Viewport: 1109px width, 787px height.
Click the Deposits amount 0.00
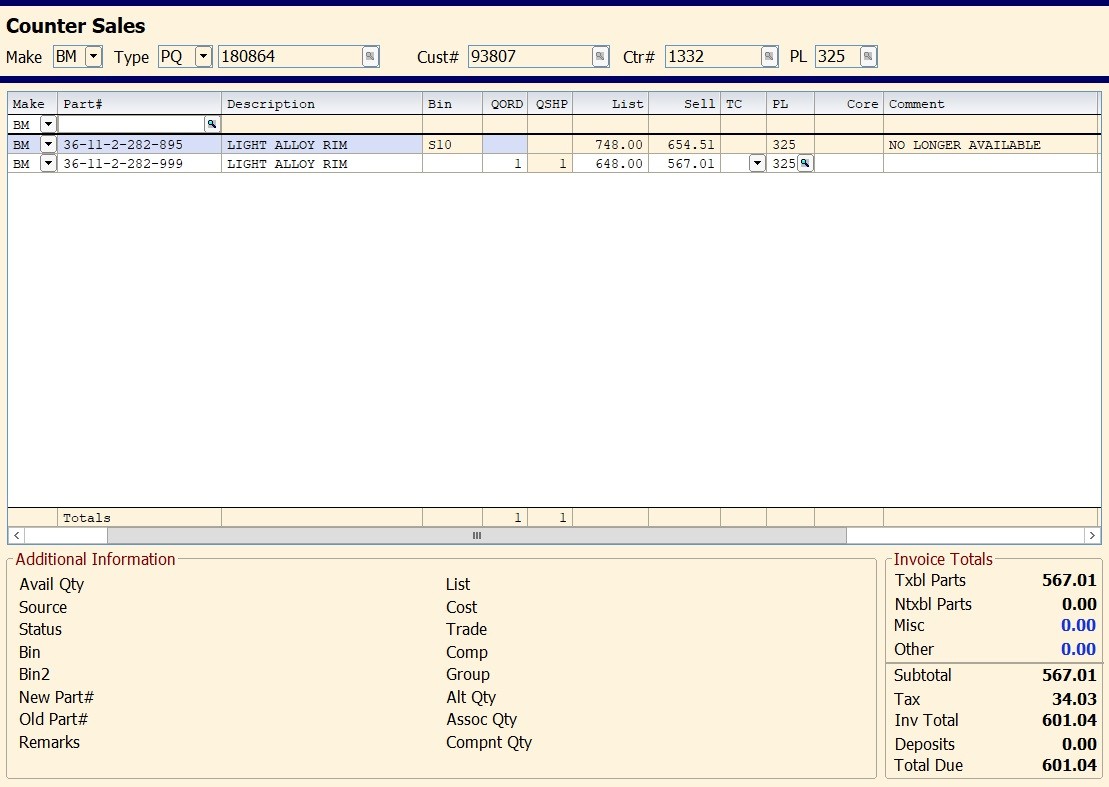[1079, 744]
